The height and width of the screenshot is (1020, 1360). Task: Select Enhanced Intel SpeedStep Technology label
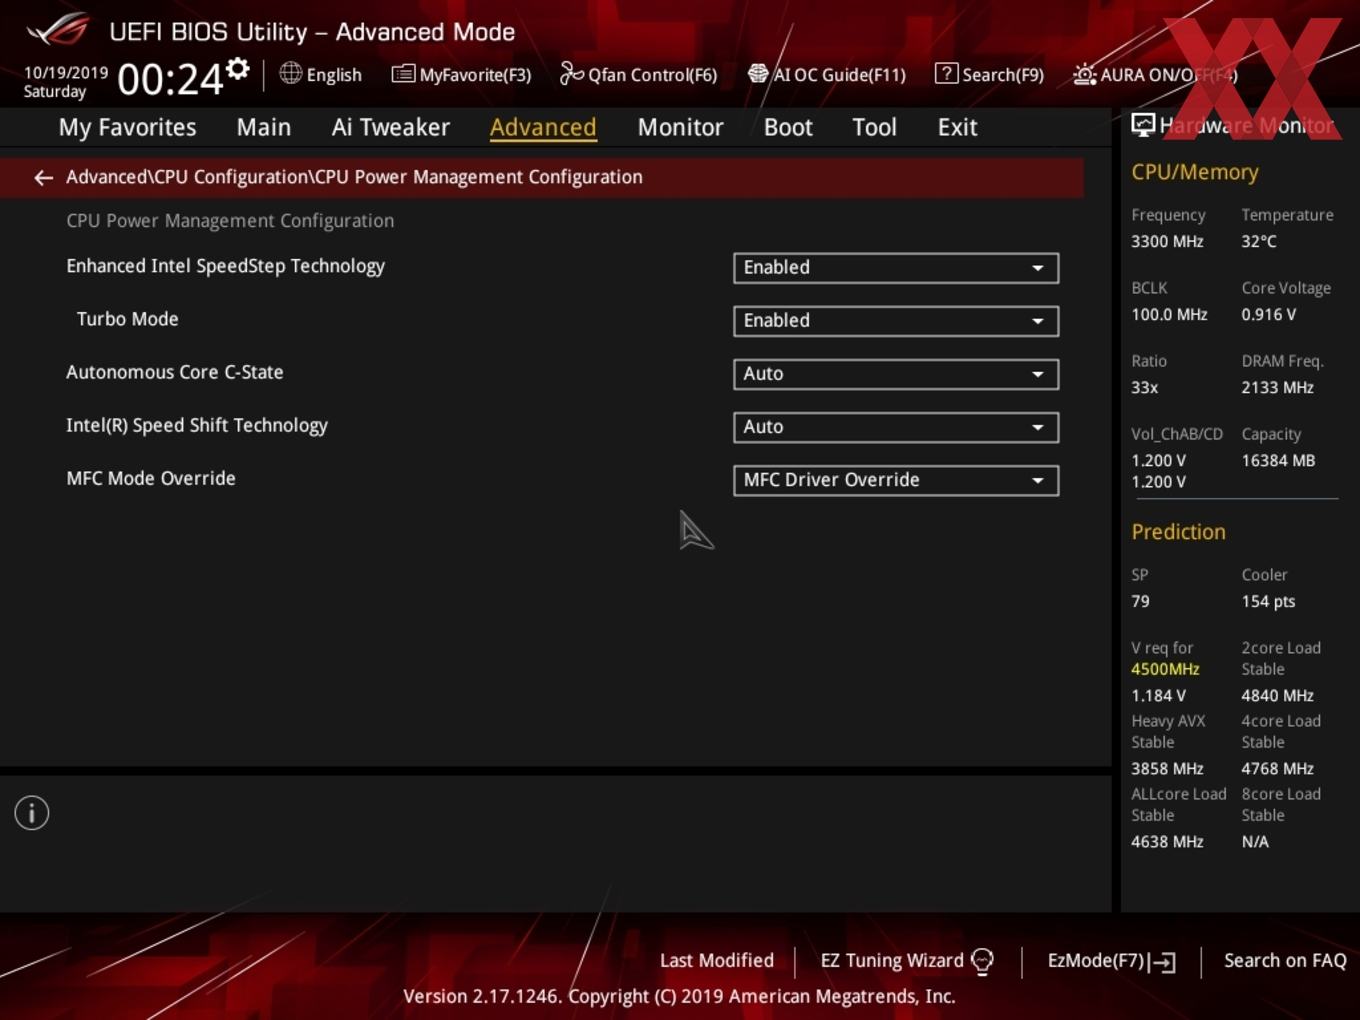click(225, 266)
